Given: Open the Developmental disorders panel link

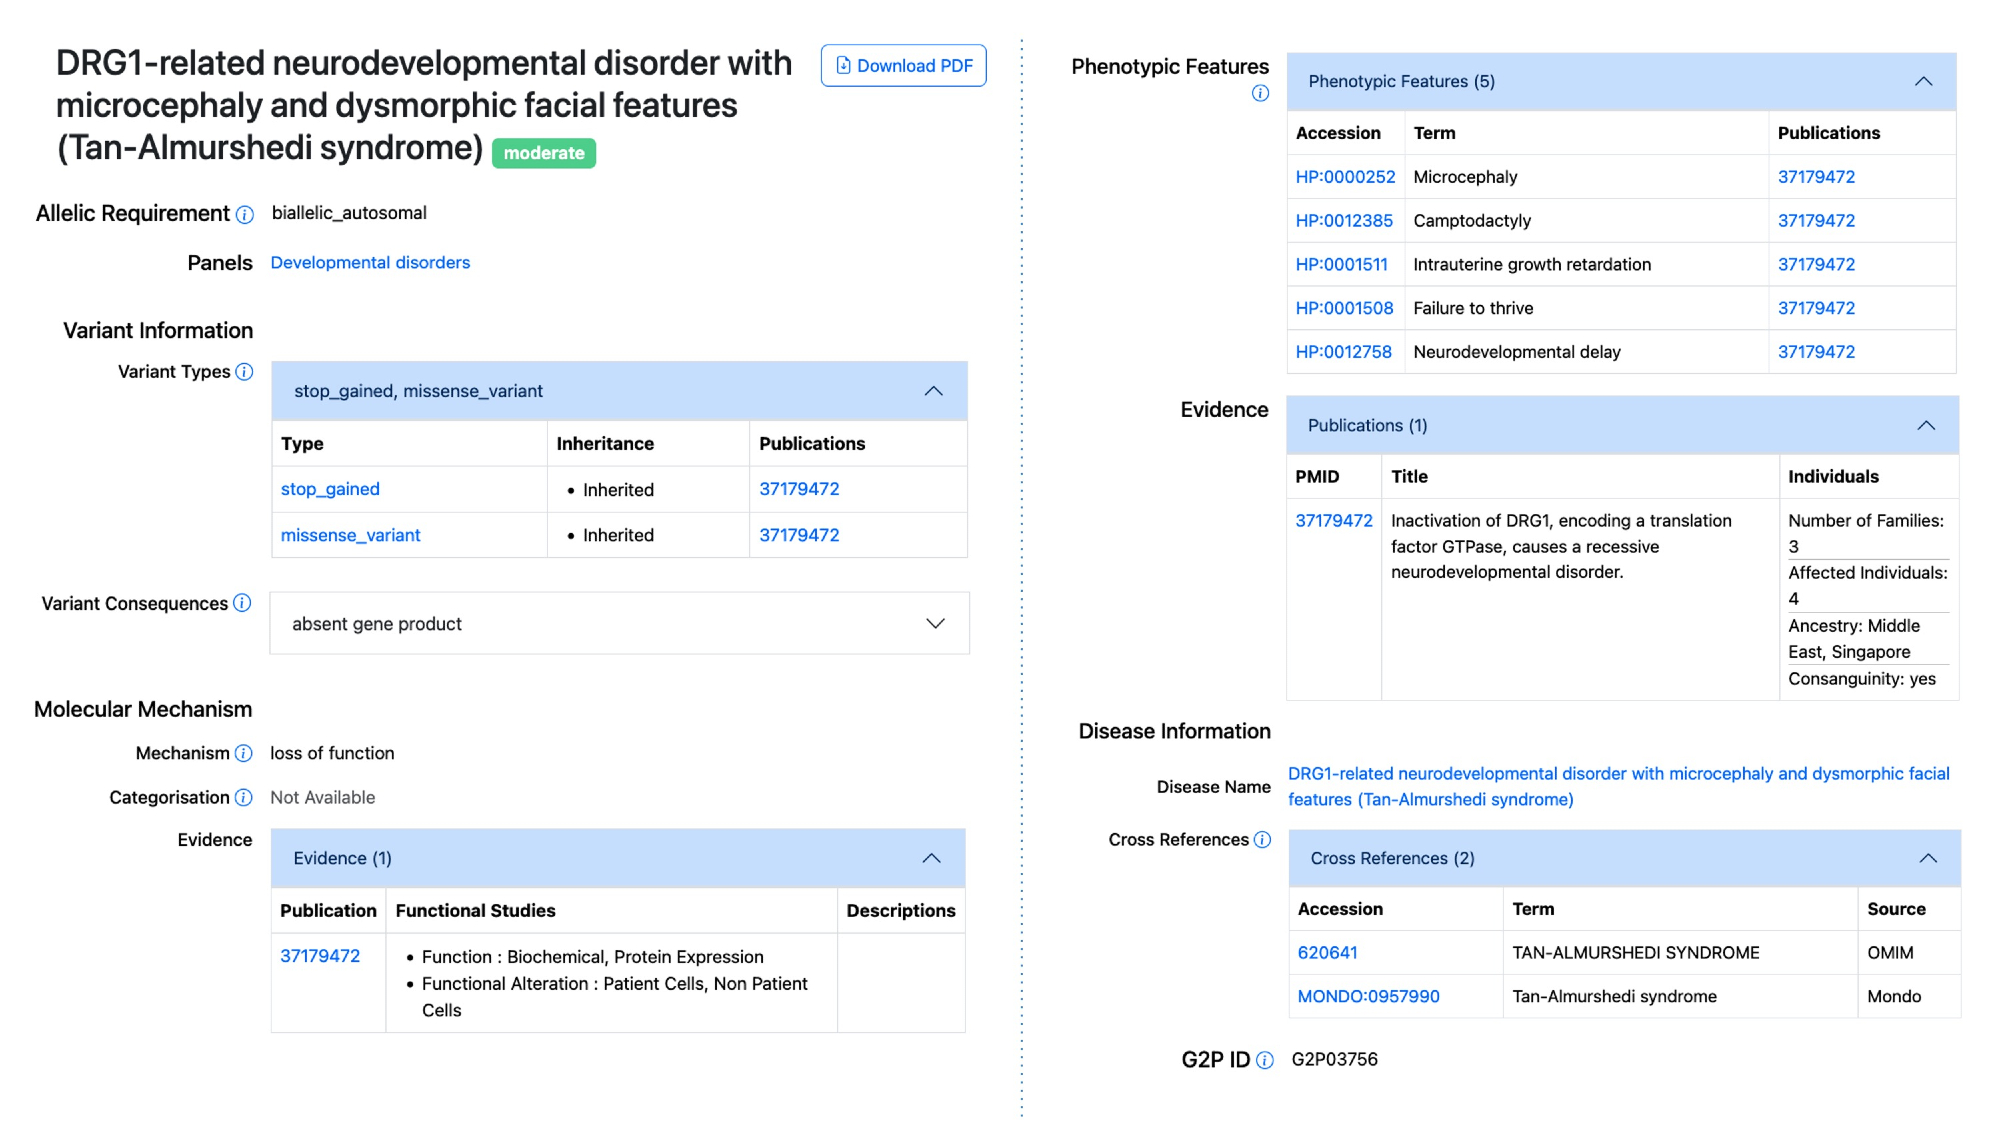Looking at the screenshot, I should coord(370,262).
